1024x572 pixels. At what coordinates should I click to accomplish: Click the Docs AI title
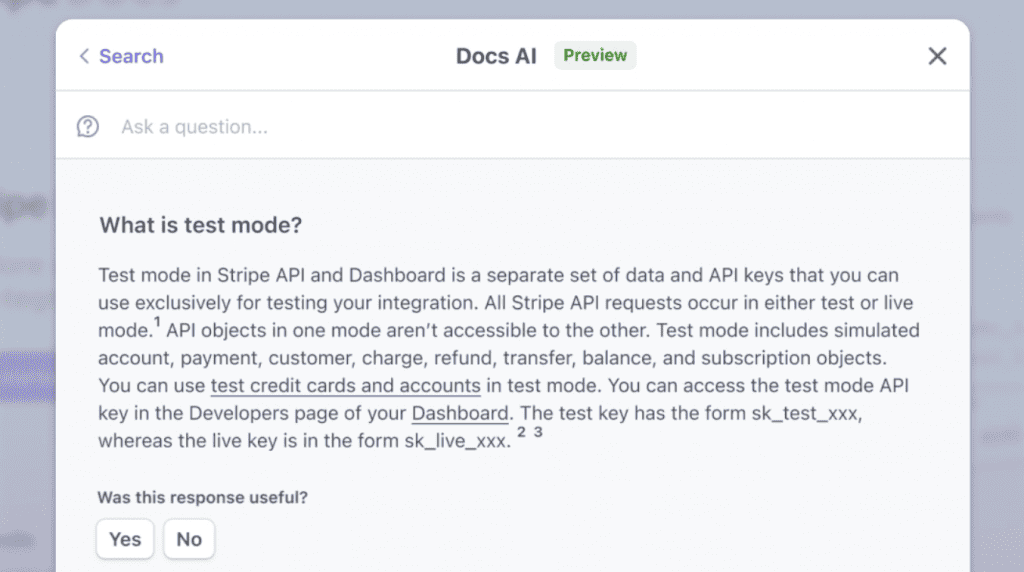(496, 56)
